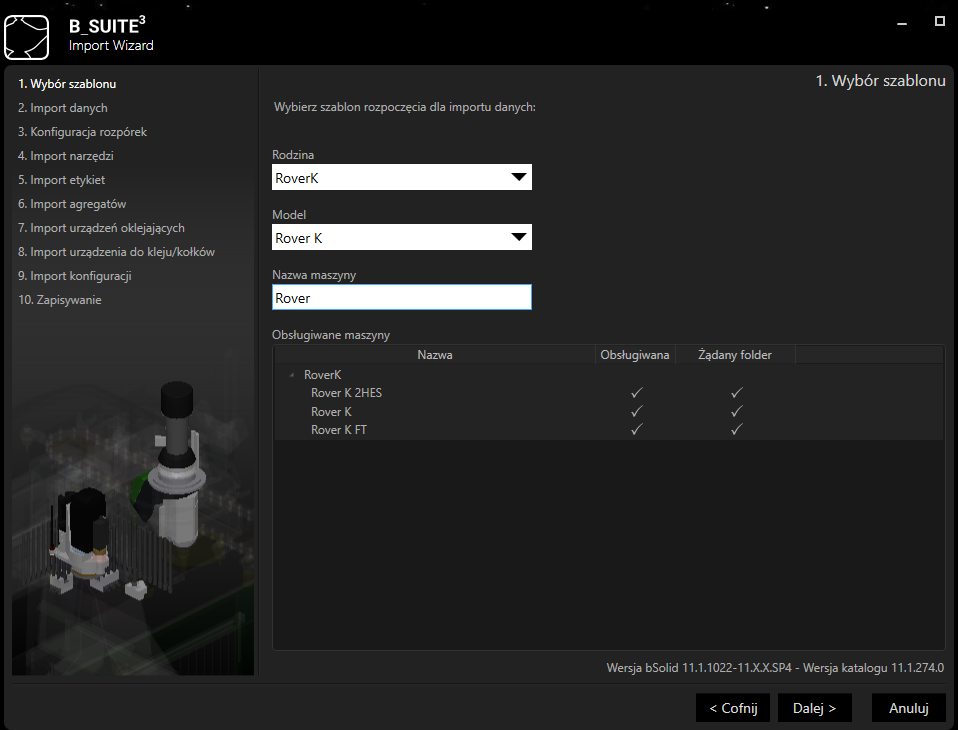The height and width of the screenshot is (730, 958).
Task: Select the Rover K 2HES row
Action: click(609, 393)
